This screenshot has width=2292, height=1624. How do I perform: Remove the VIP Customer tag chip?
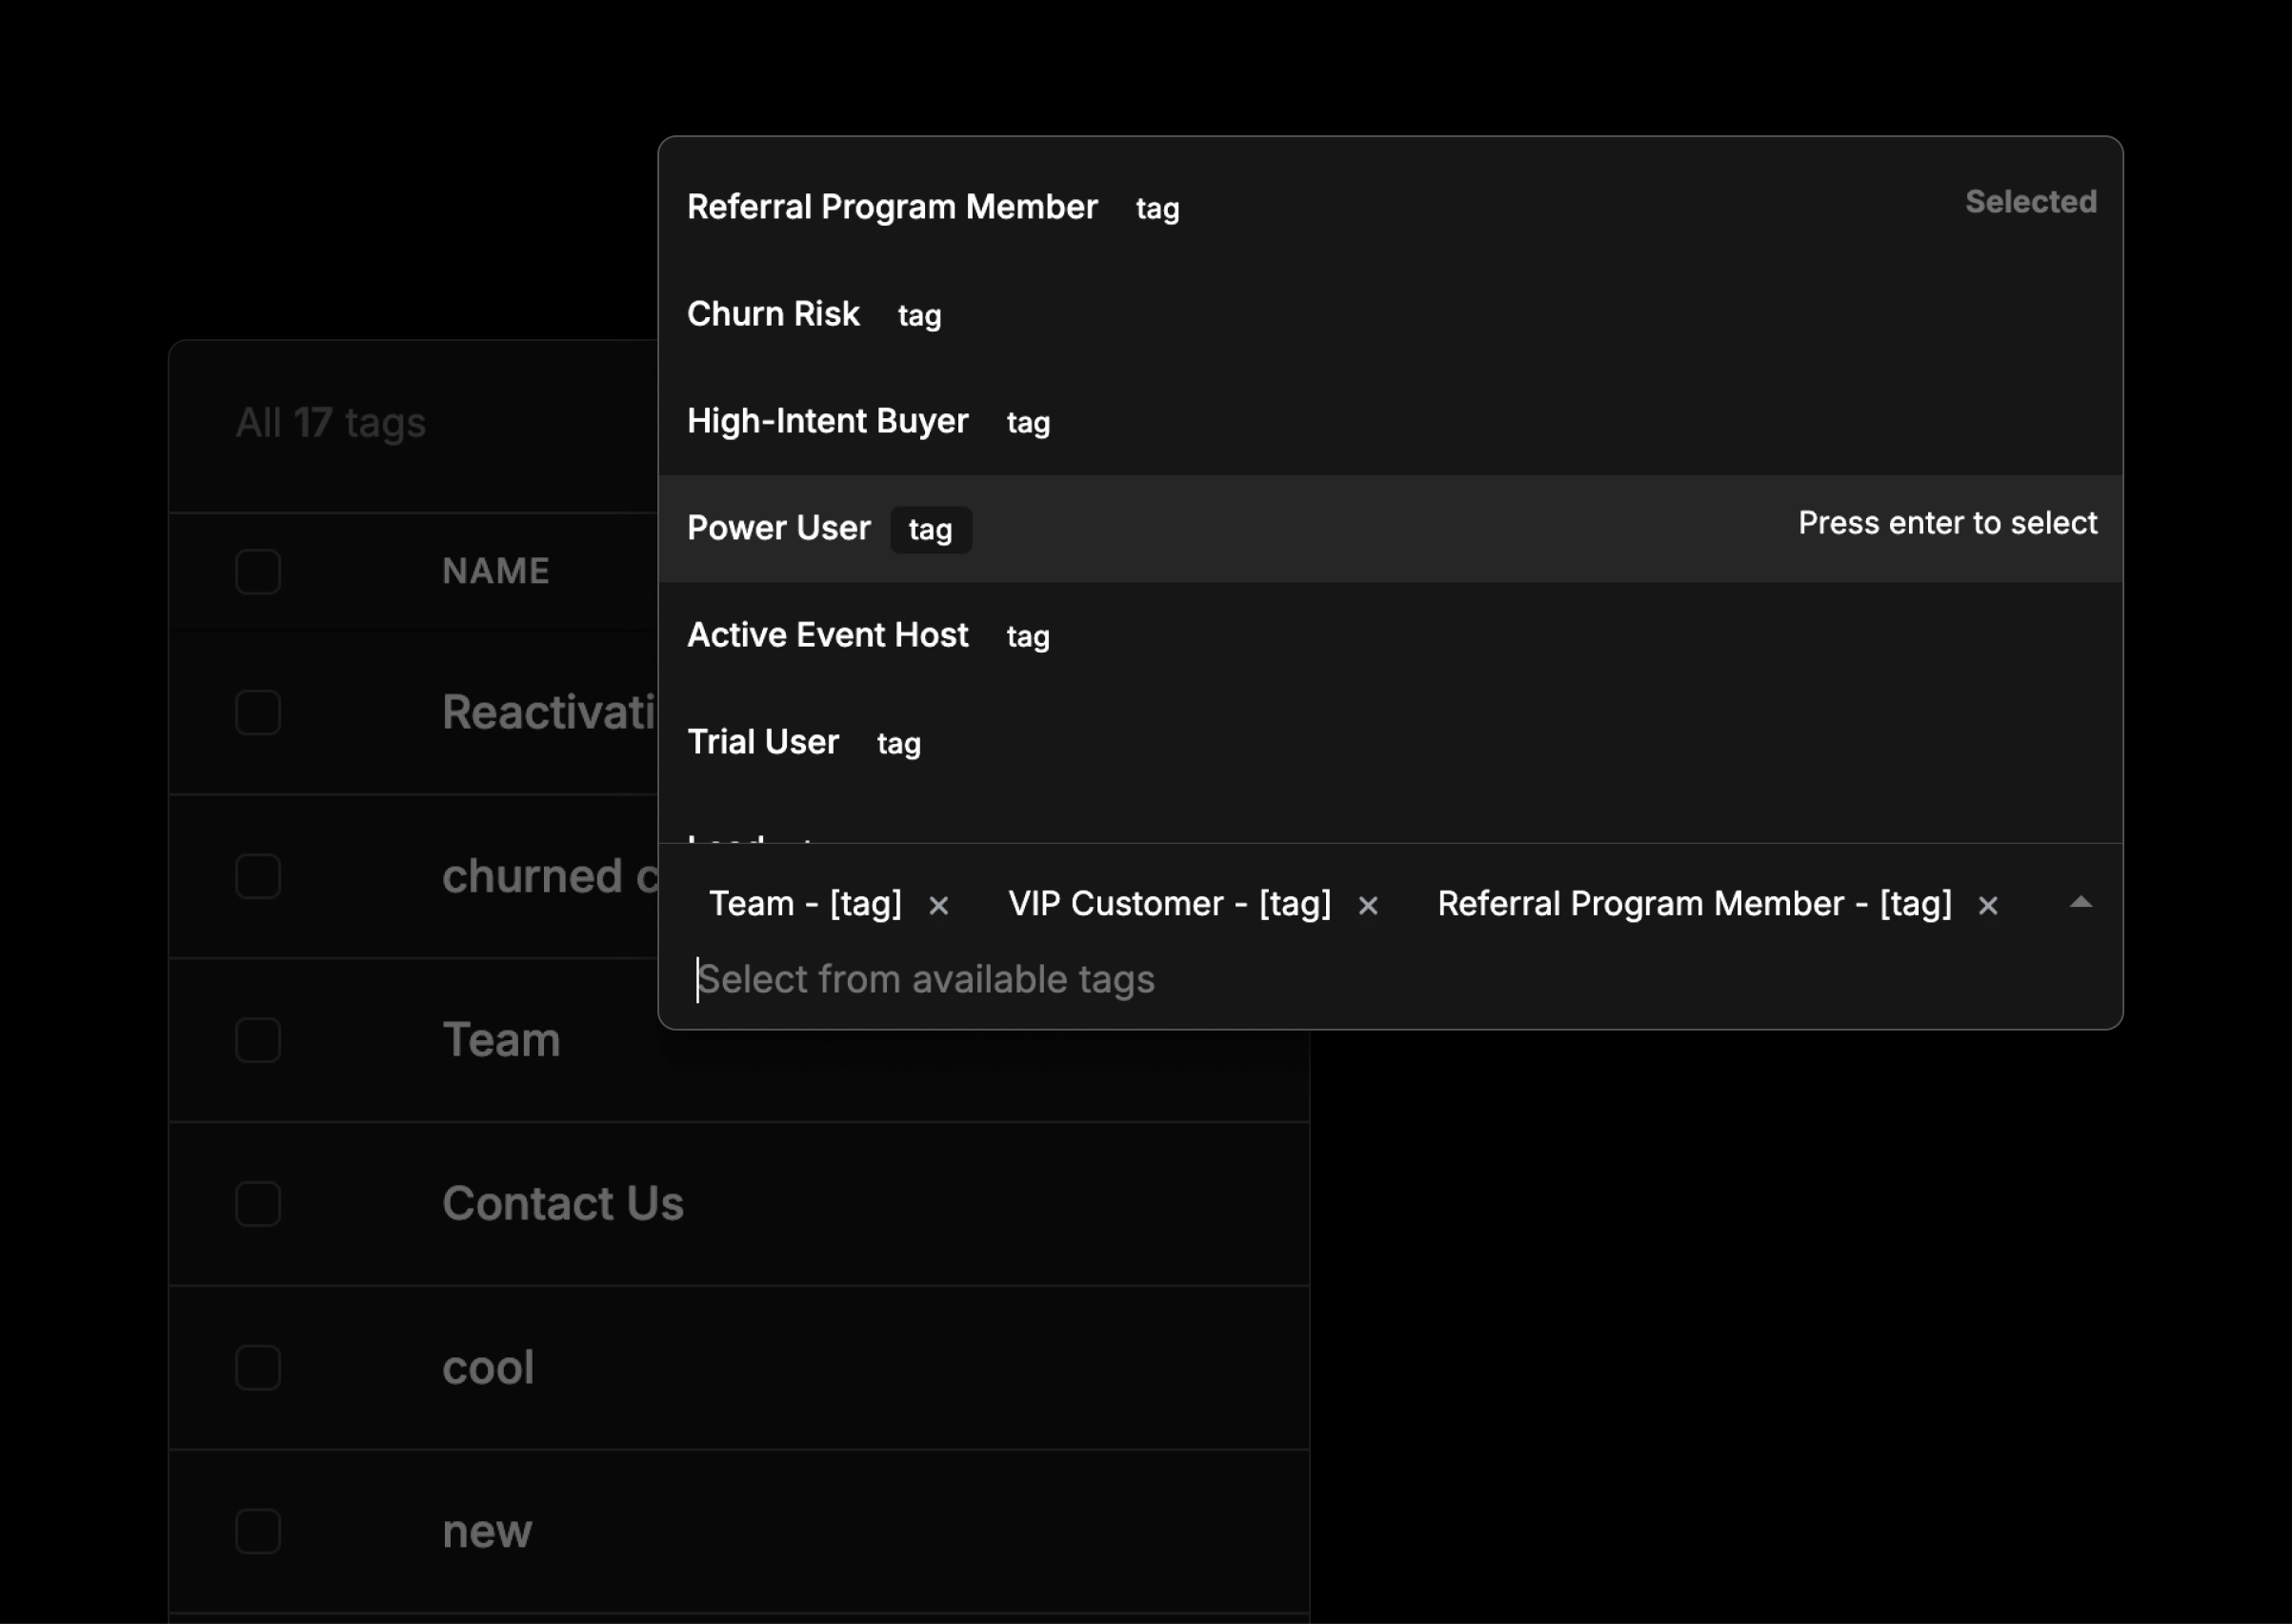tap(1368, 906)
